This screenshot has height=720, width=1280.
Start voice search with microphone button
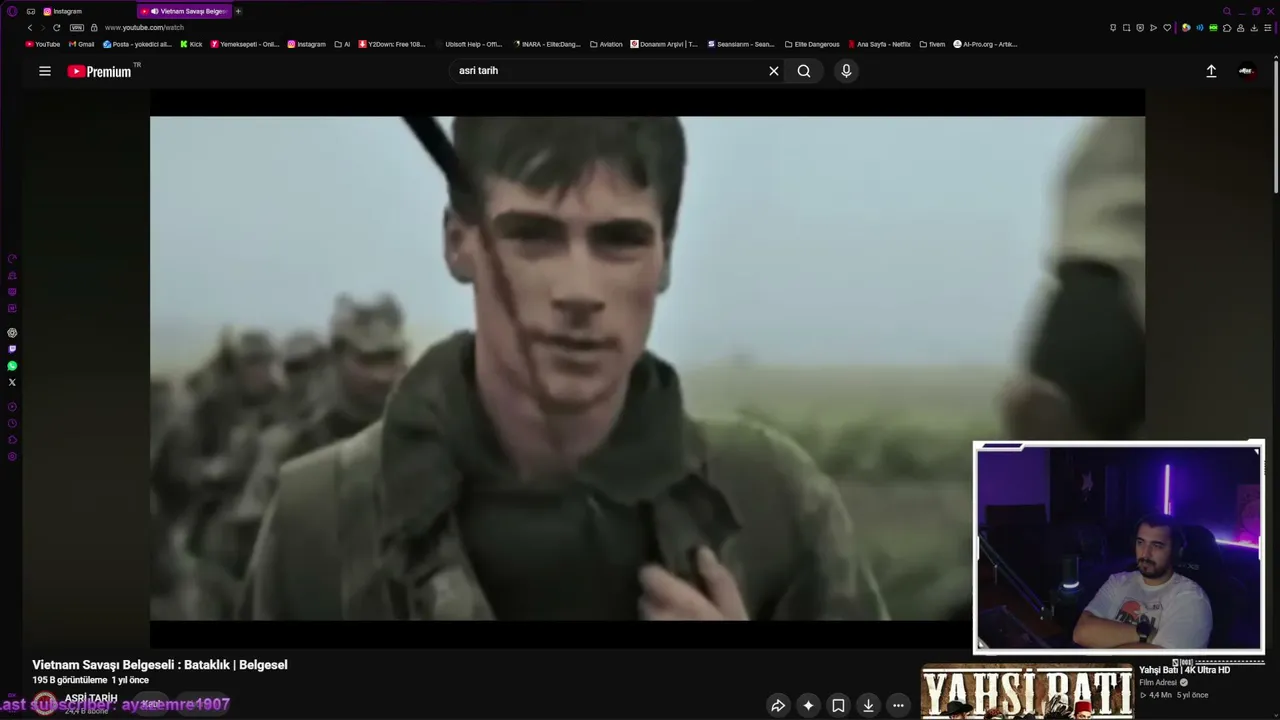tap(846, 71)
